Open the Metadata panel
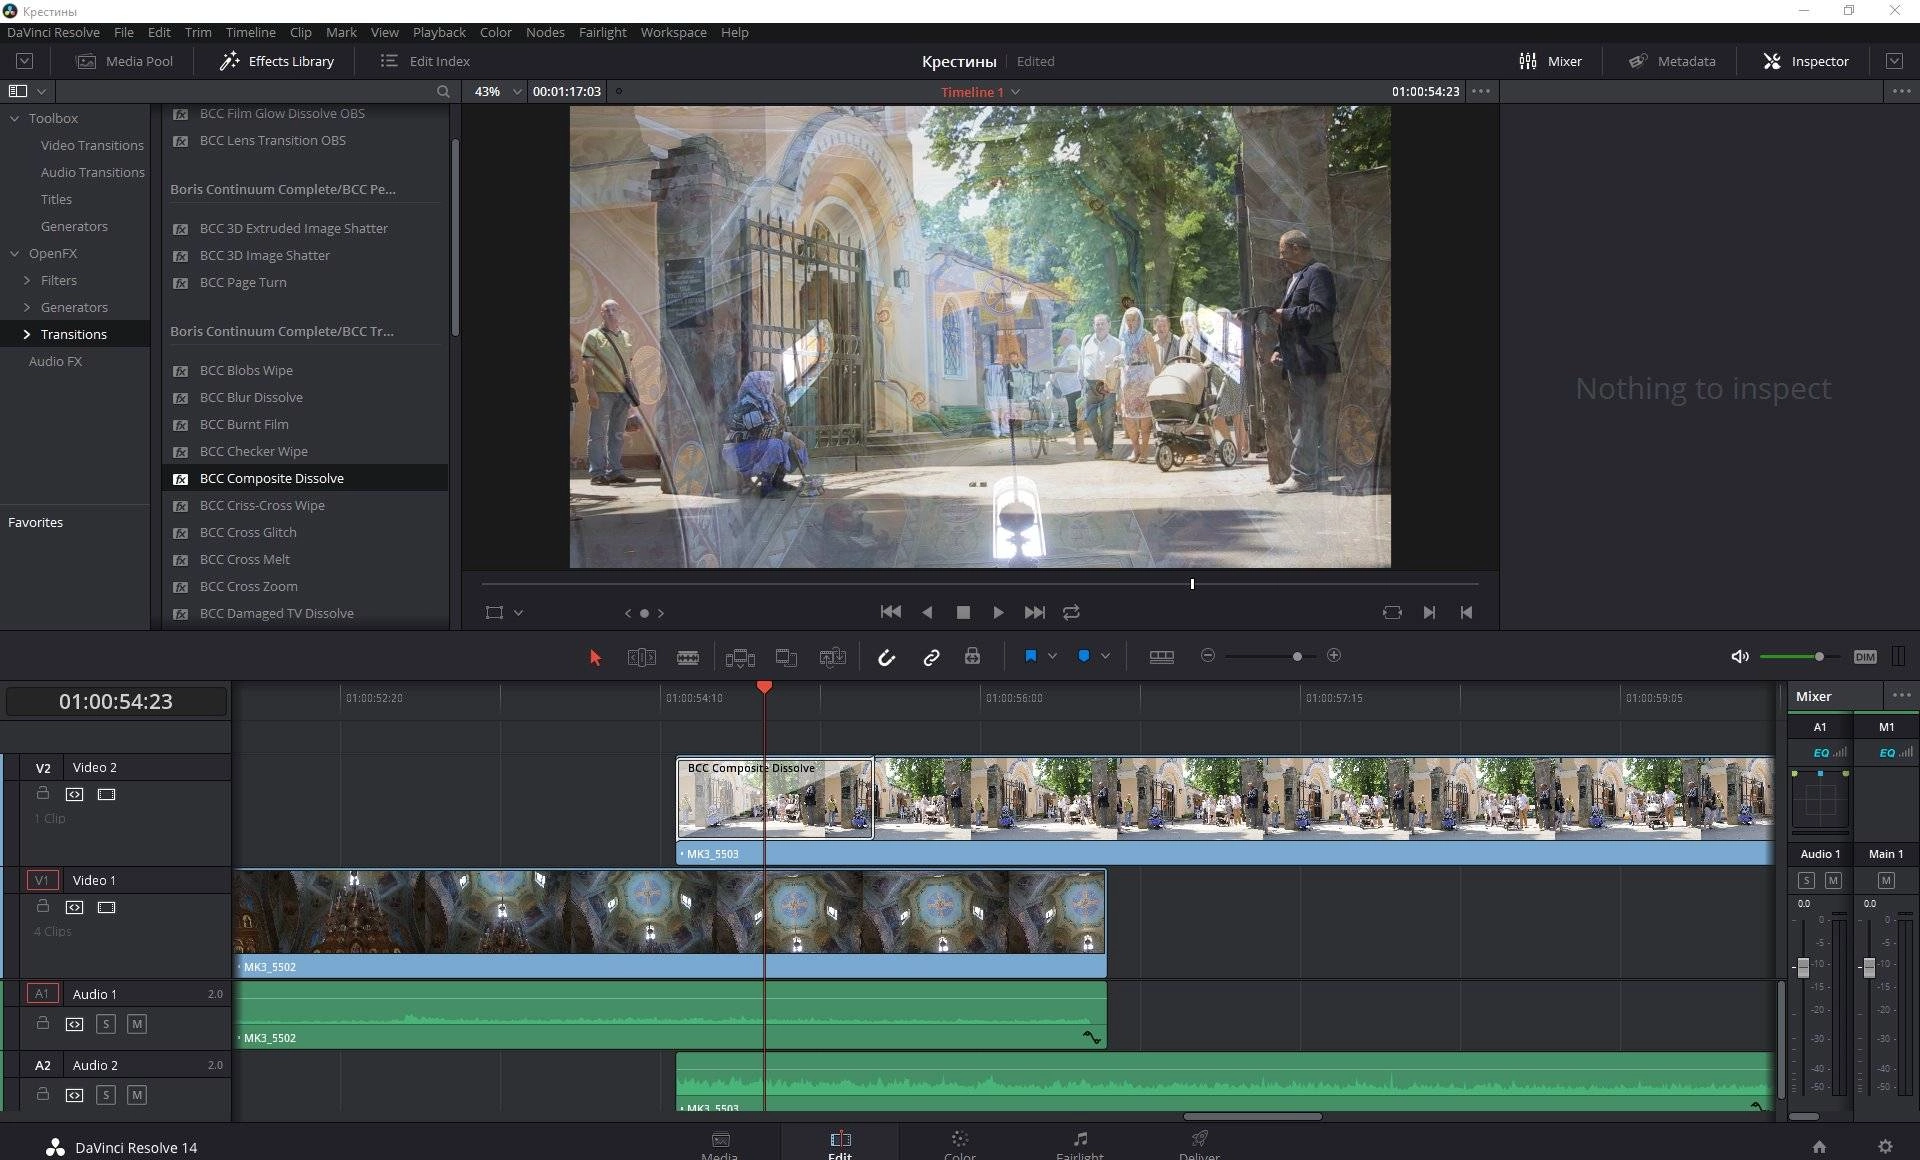 pos(1672,61)
